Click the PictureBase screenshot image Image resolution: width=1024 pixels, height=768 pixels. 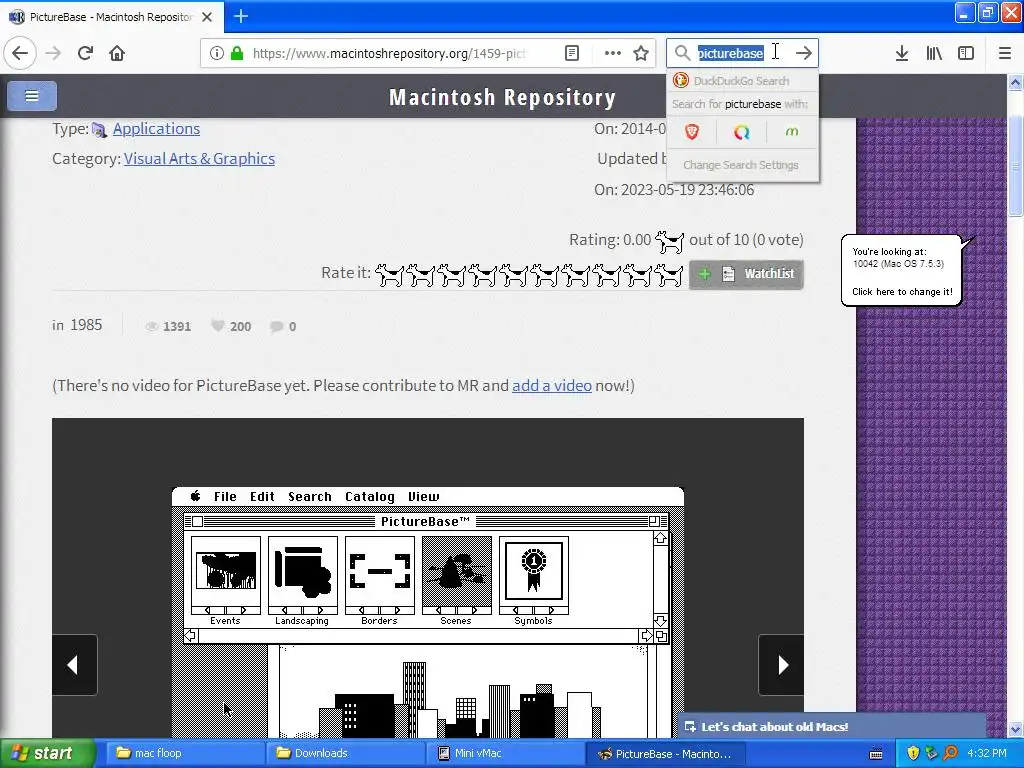click(x=428, y=612)
